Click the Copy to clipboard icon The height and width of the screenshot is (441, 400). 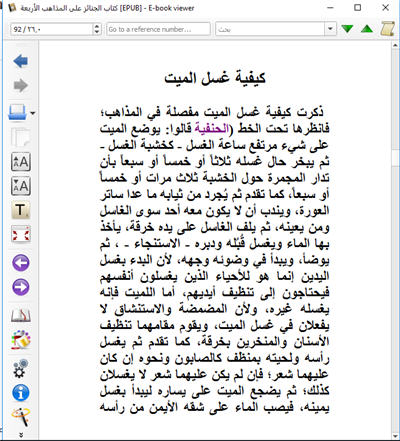point(21,137)
